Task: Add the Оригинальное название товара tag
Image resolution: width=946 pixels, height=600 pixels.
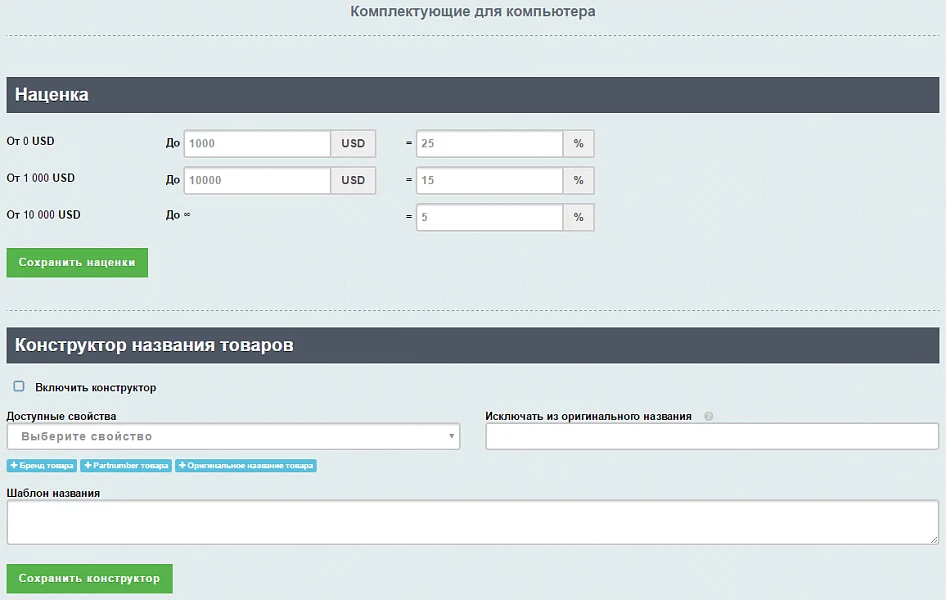Action: pos(246,466)
